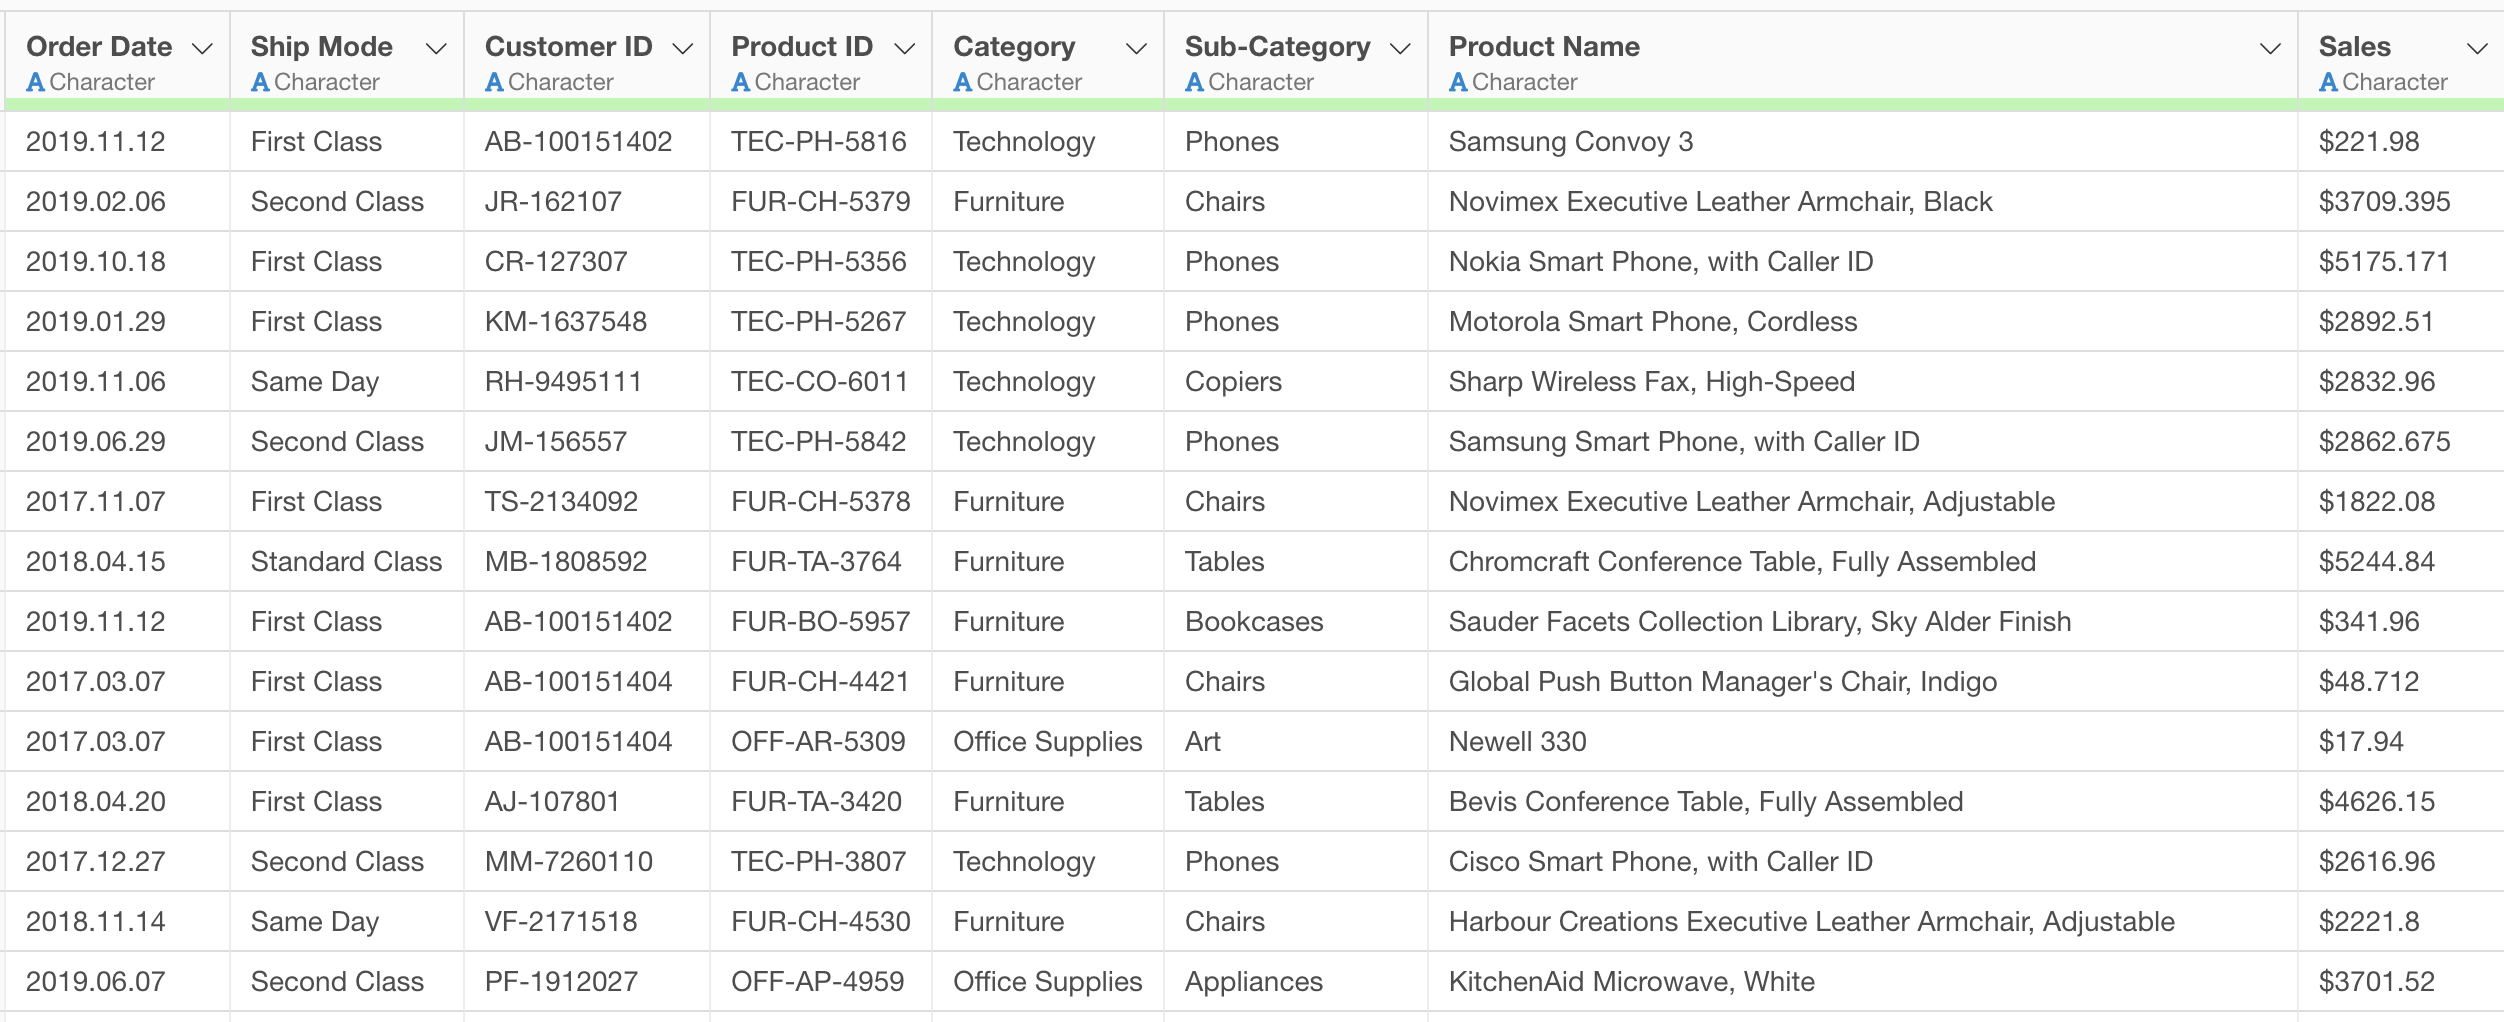Click the Character type icon under Product Name
The height and width of the screenshot is (1022, 2504).
coord(1459,83)
